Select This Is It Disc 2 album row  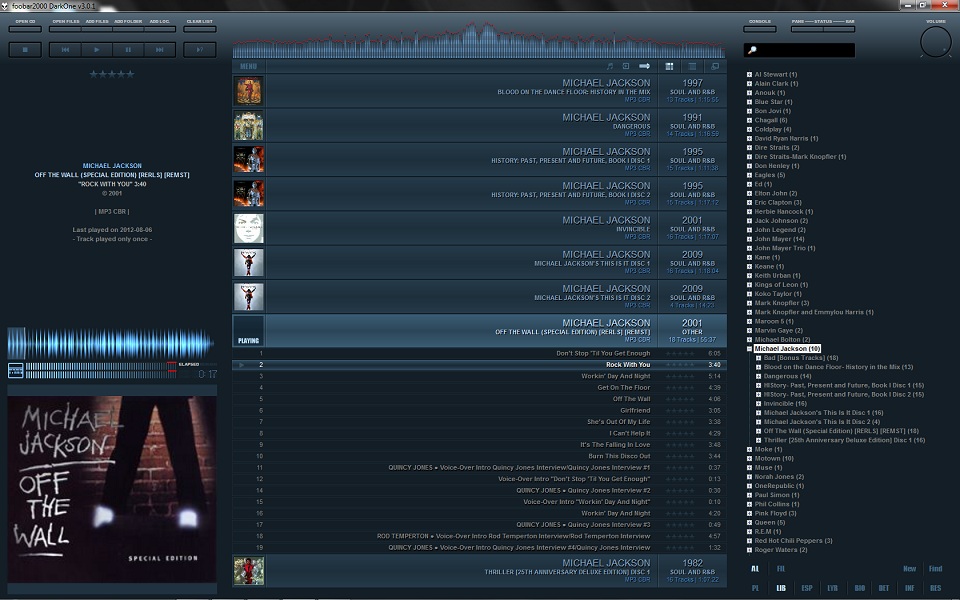click(479, 296)
